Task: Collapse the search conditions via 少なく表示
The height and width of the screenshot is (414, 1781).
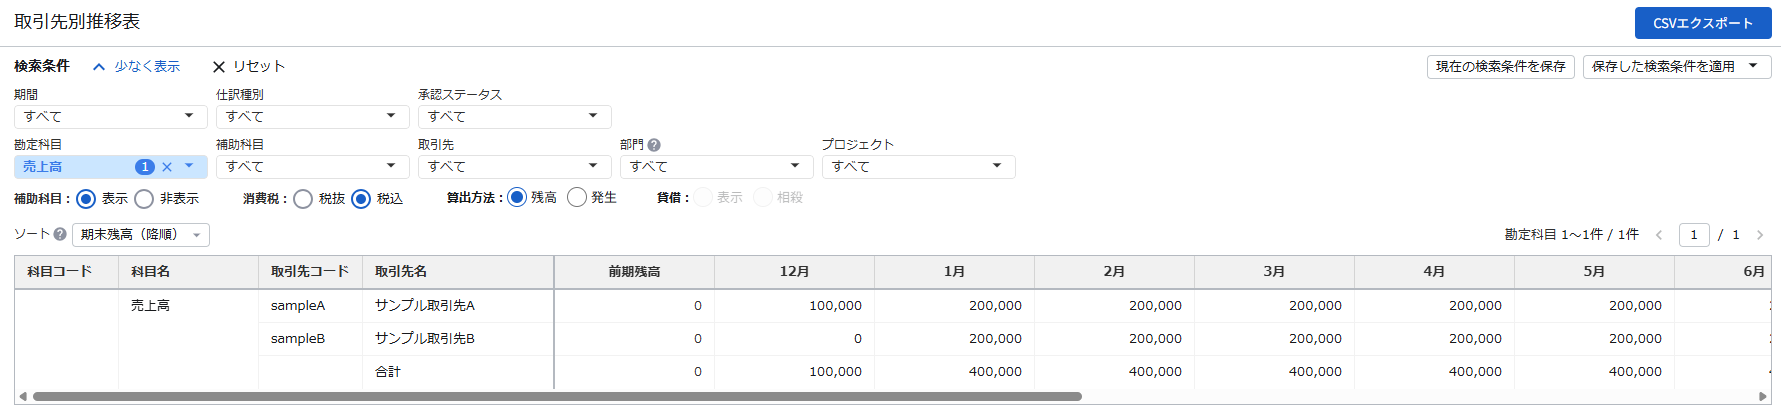Action: (x=137, y=67)
